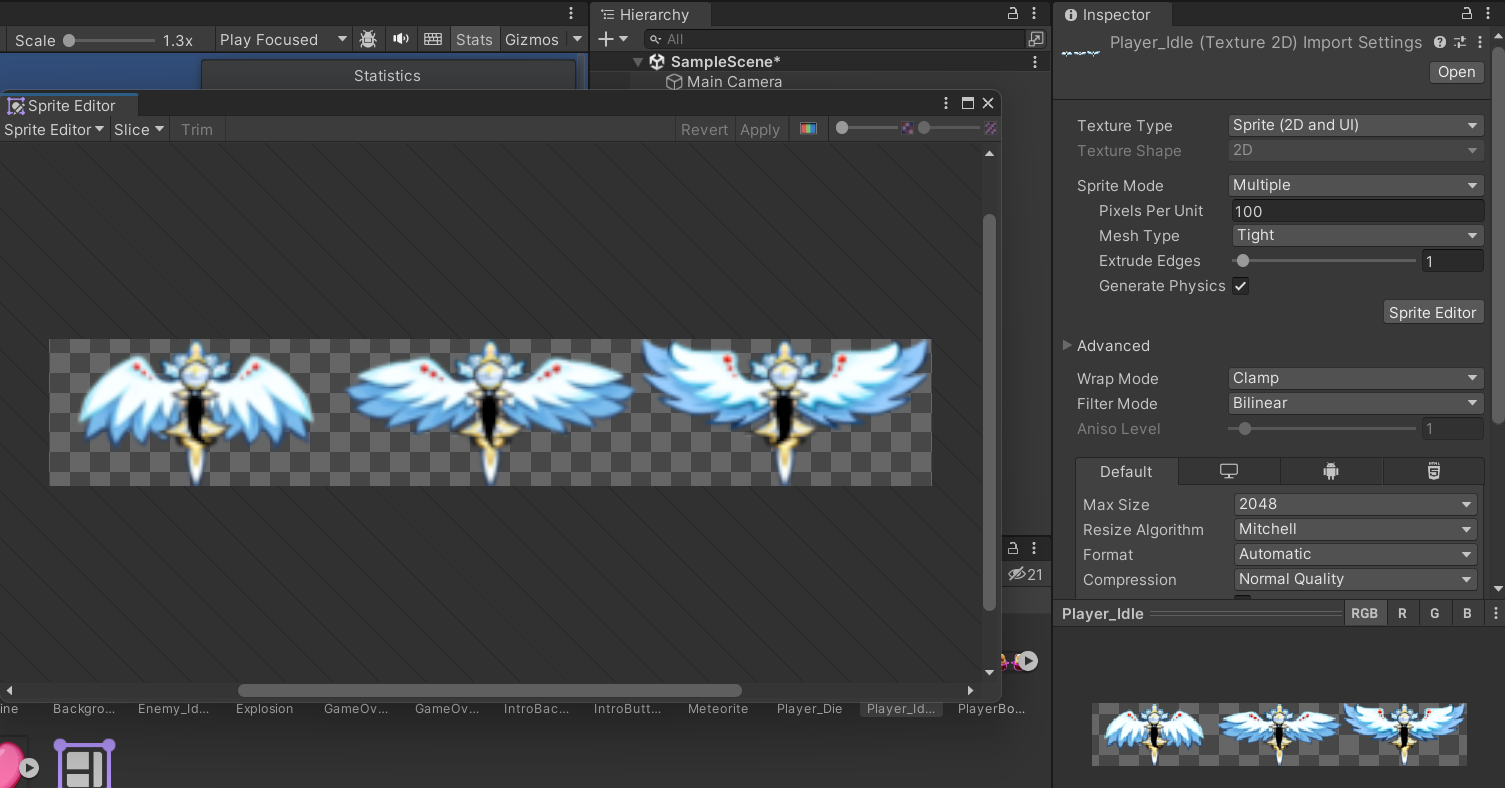Select the Default platform settings tab
Screen dimensions: 1505x788
[x=1126, y=471]
